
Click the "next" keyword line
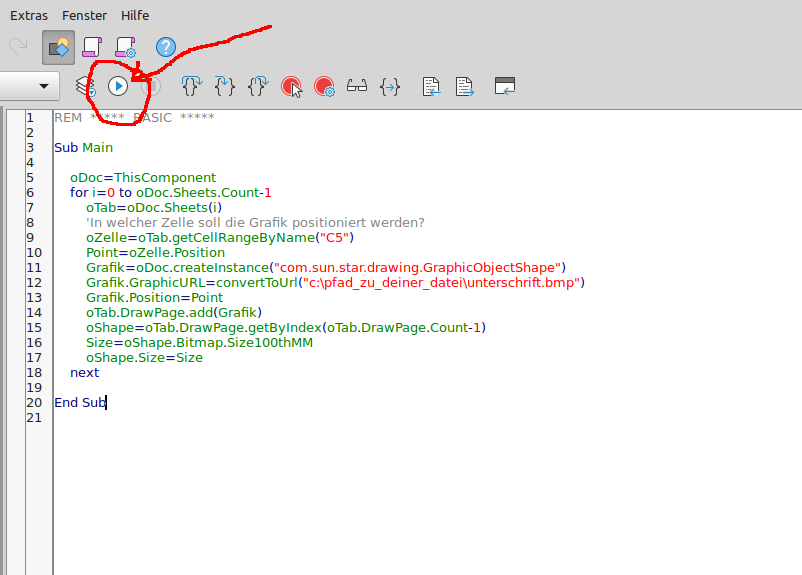pyautogui.click(x=84, y=372)
